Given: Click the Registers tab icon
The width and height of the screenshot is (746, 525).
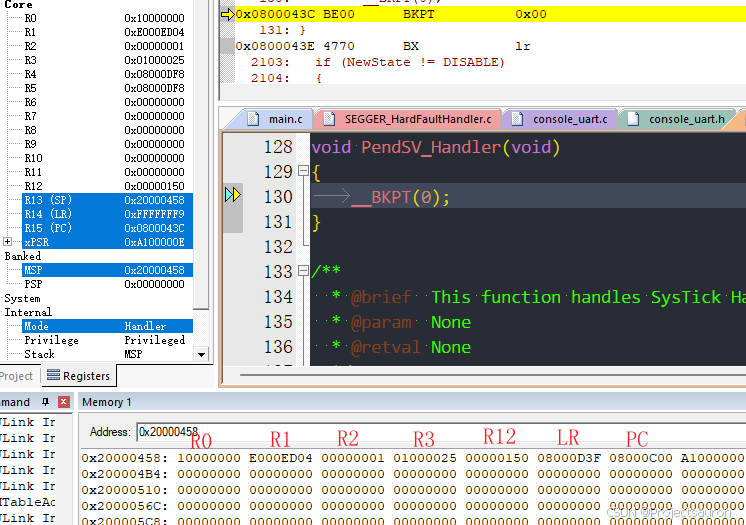Looking at the screenshot, I should (53, 376).
